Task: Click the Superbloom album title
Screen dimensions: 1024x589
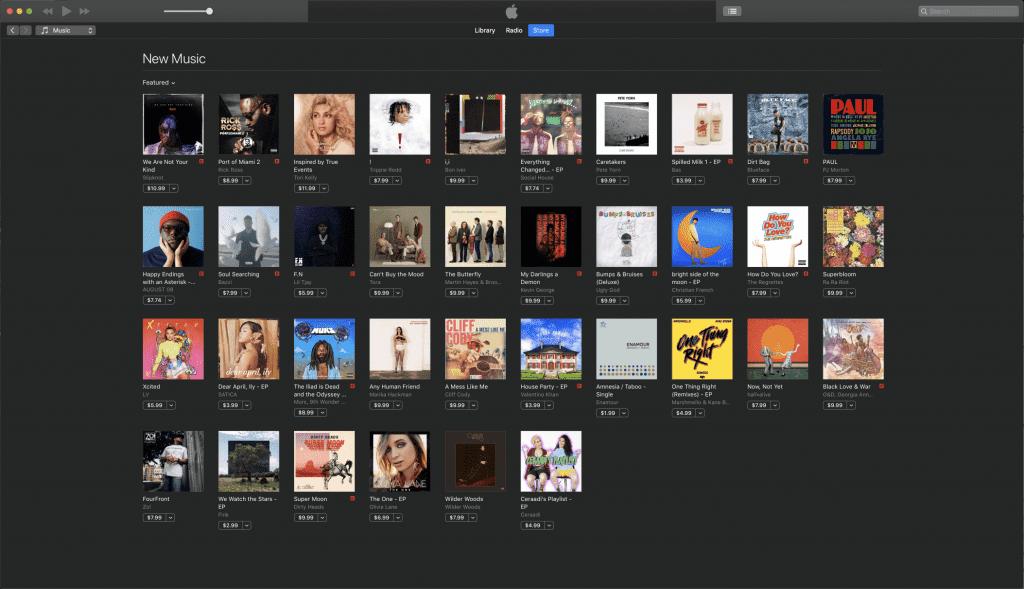Action: point(839,274)
